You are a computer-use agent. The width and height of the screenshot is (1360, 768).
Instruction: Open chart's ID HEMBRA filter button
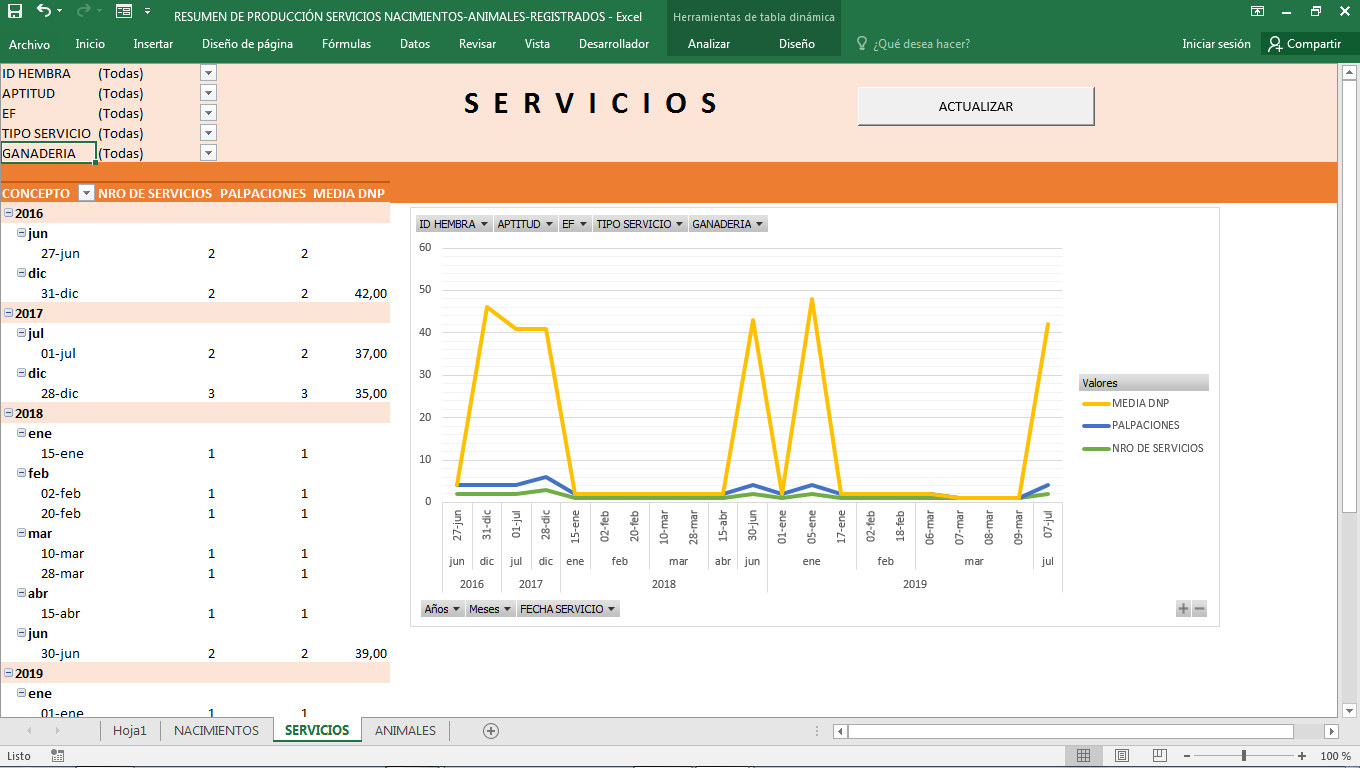[454, 224]
